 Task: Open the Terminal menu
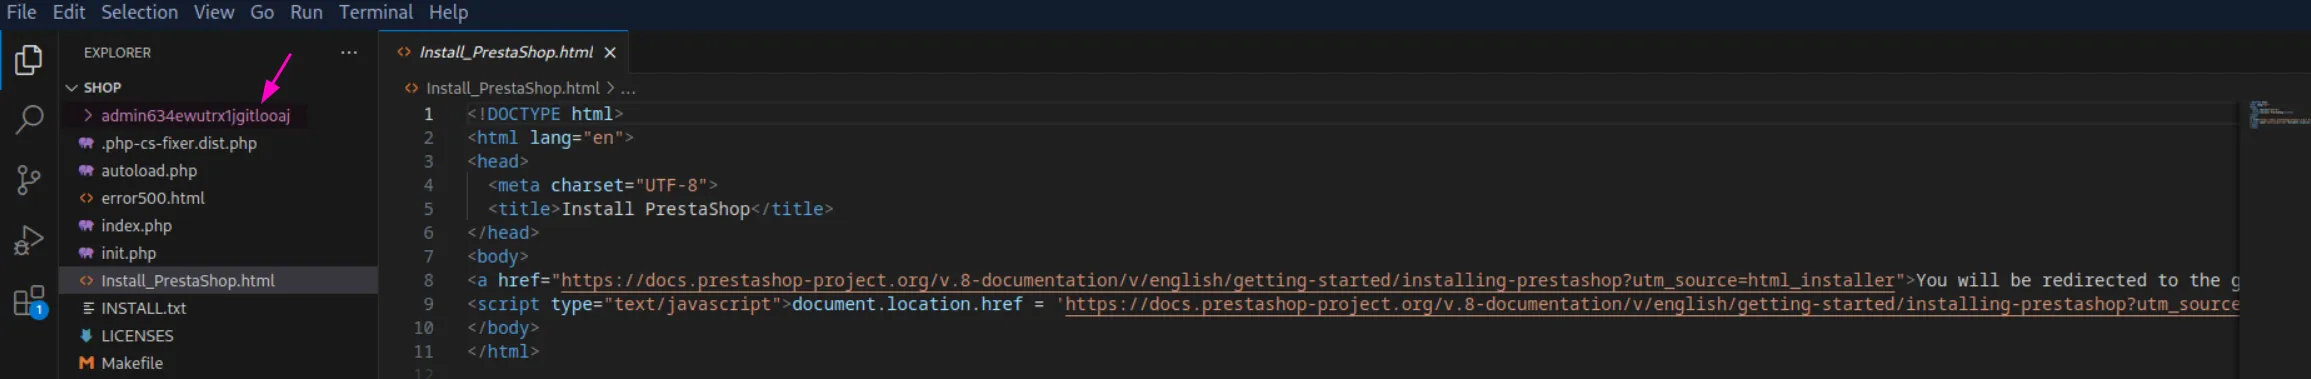click(376, 12)
